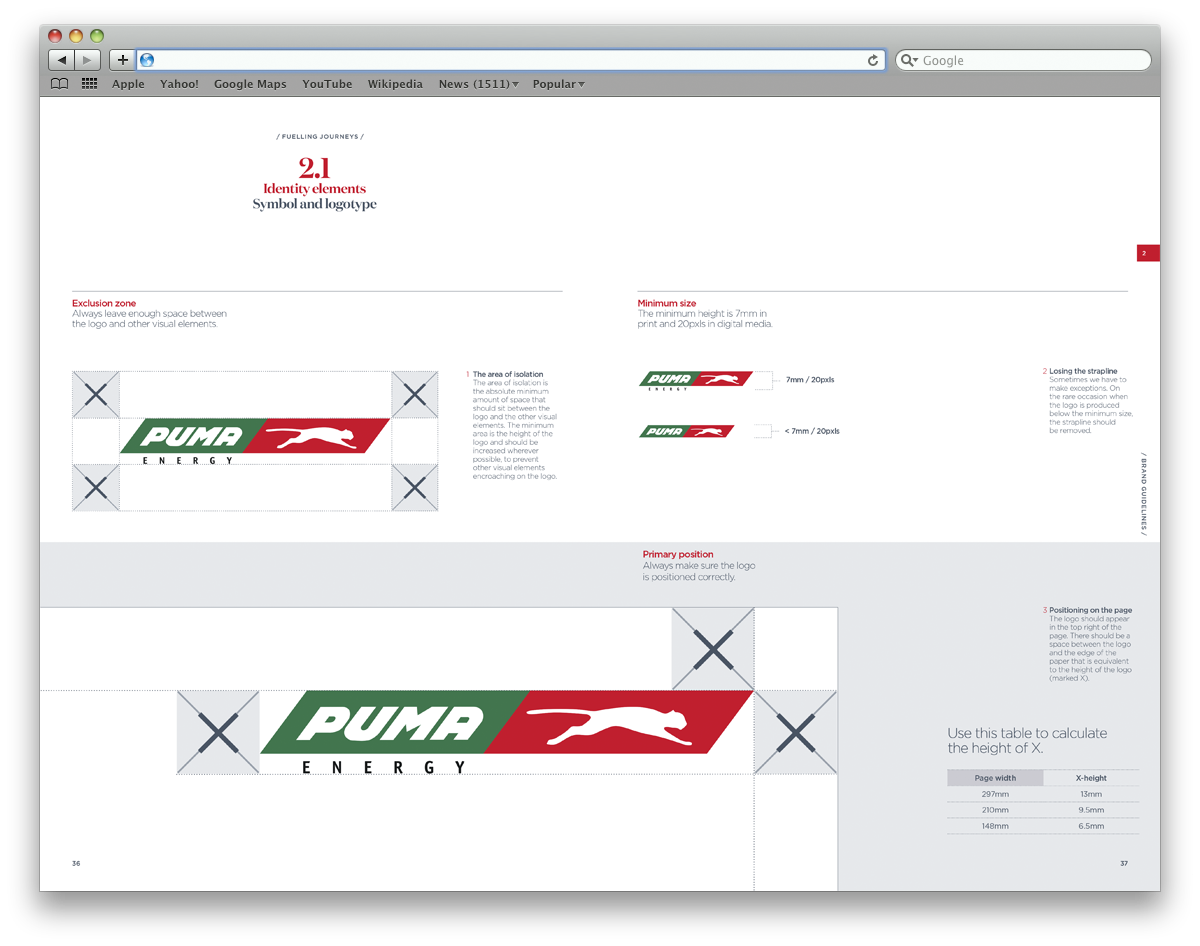Select the Yahoo! bookmark
1200x946 pixels.
coord(179,84)
